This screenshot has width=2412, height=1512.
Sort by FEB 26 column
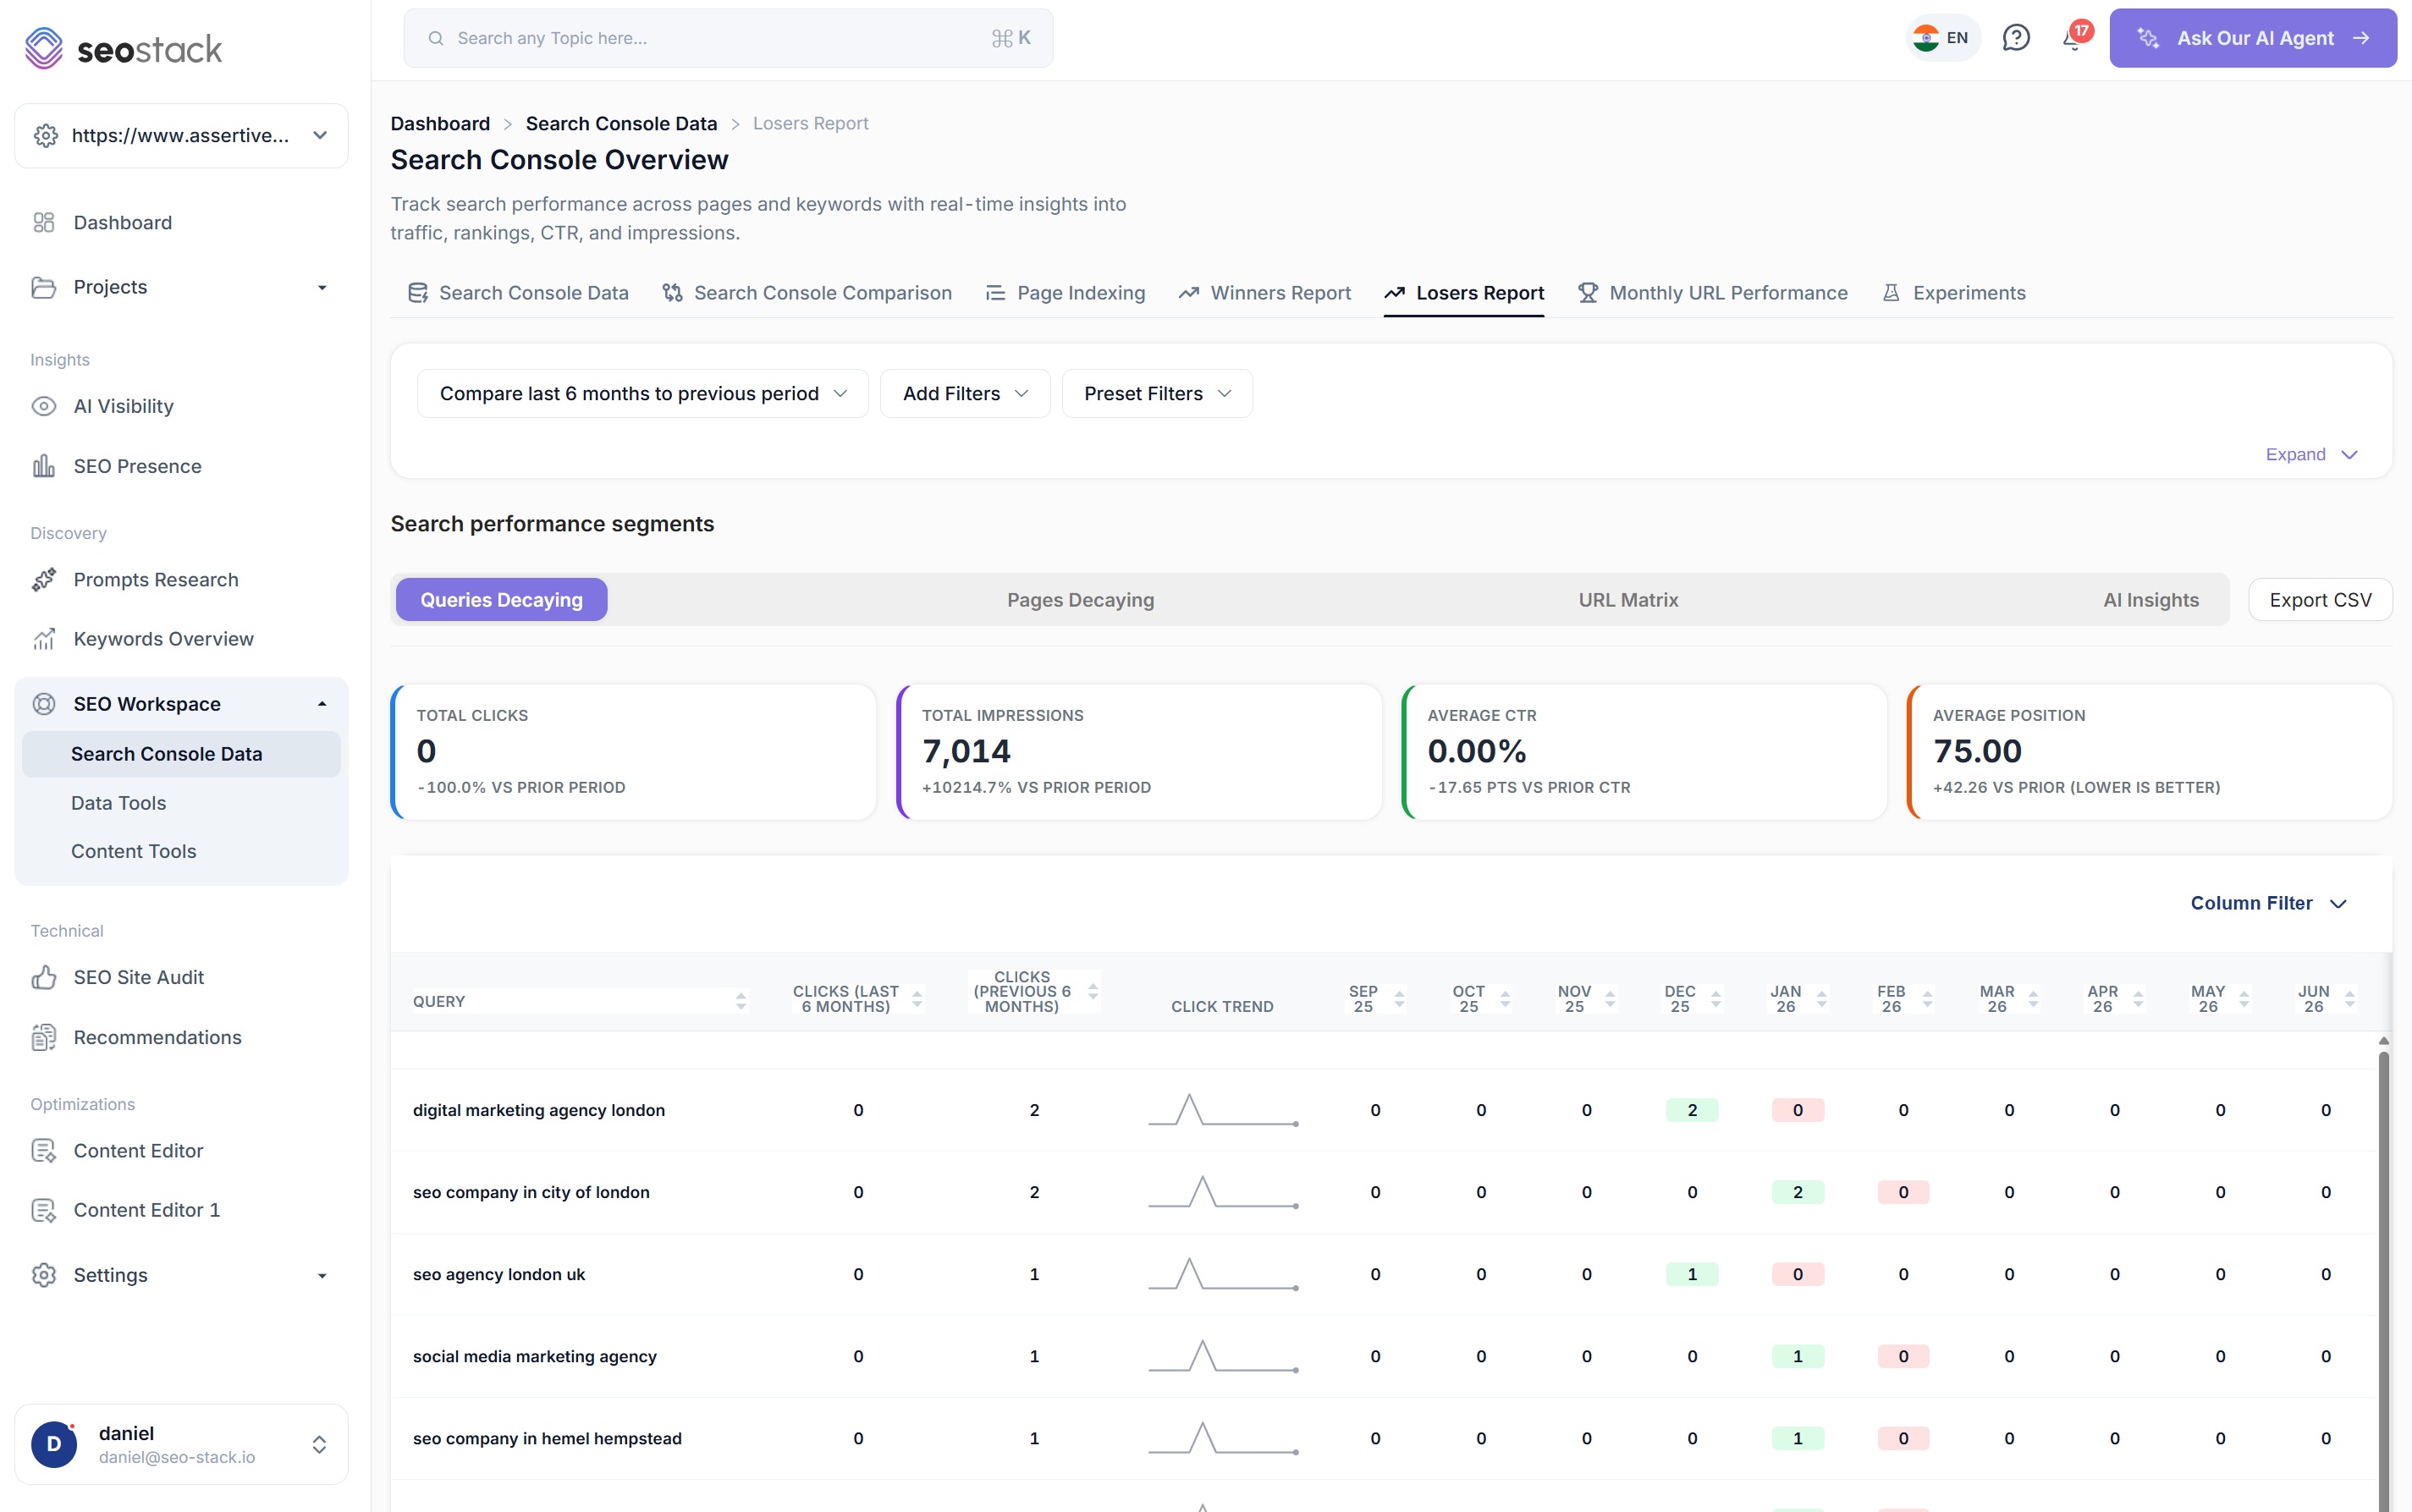click(1927, 999)
